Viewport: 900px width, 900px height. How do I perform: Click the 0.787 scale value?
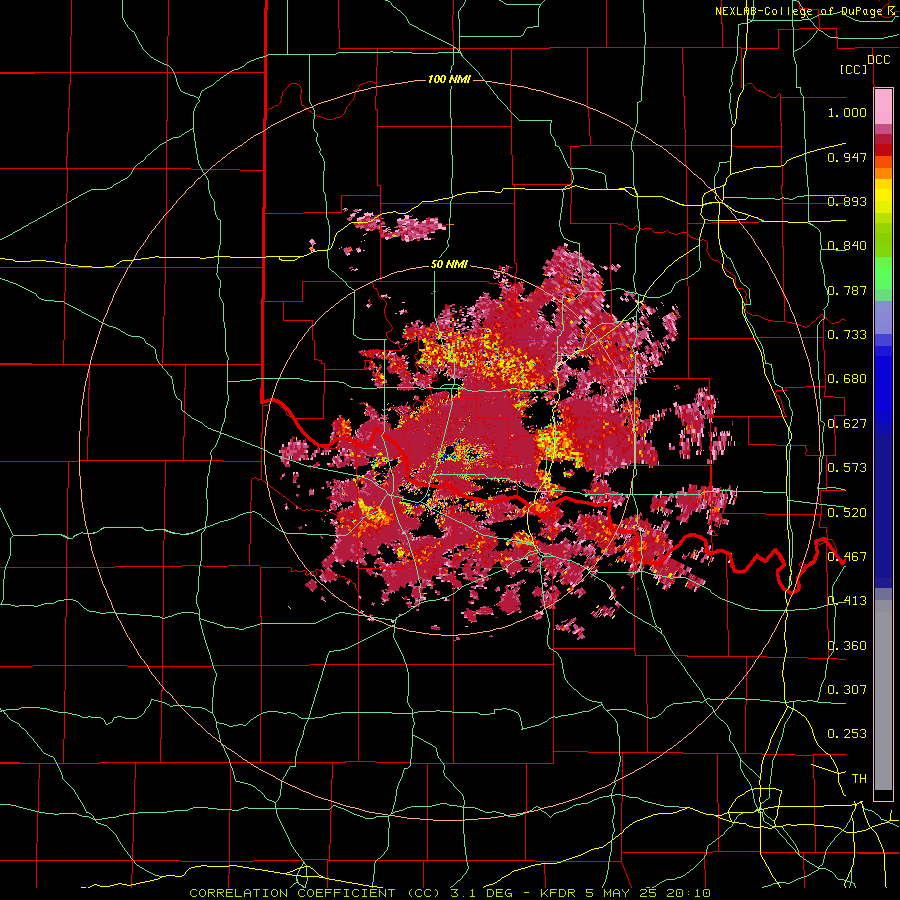coord(847,290)
